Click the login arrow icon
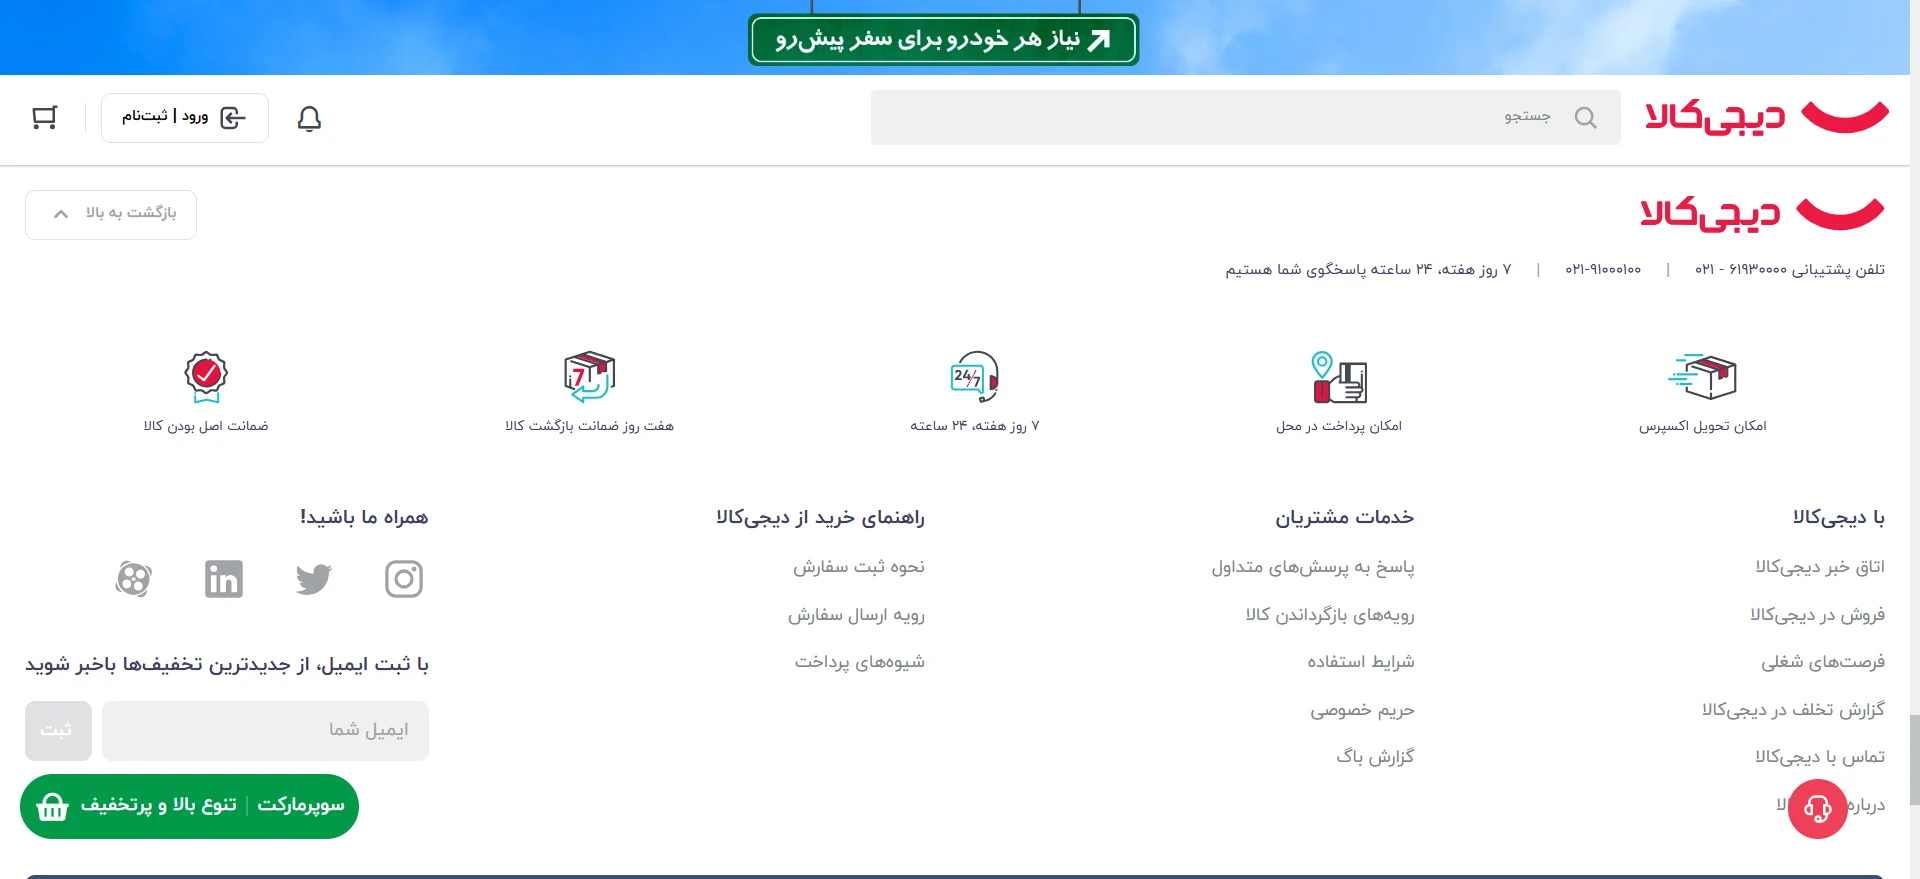Image resolution: width=1920 pixels, height=879 pixels. tap(233, 118)
